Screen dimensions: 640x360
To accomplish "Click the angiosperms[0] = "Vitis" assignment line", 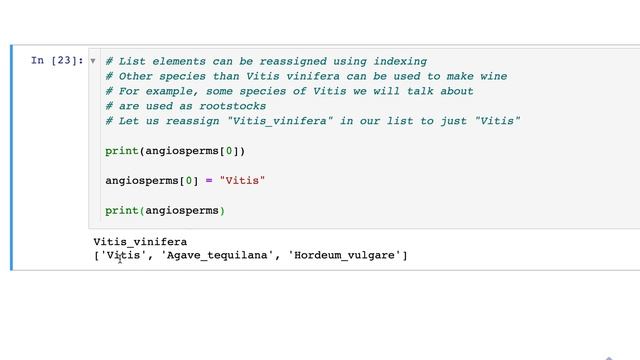I will 185,180.
